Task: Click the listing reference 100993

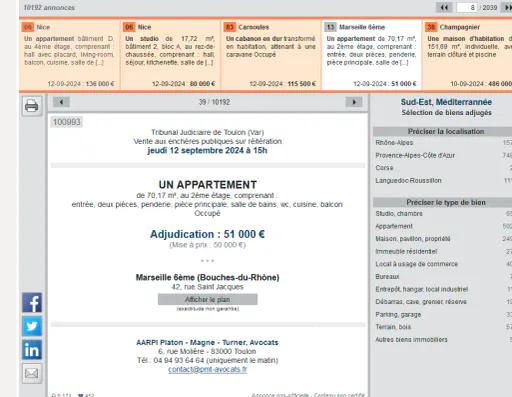Action: (67, 122)
